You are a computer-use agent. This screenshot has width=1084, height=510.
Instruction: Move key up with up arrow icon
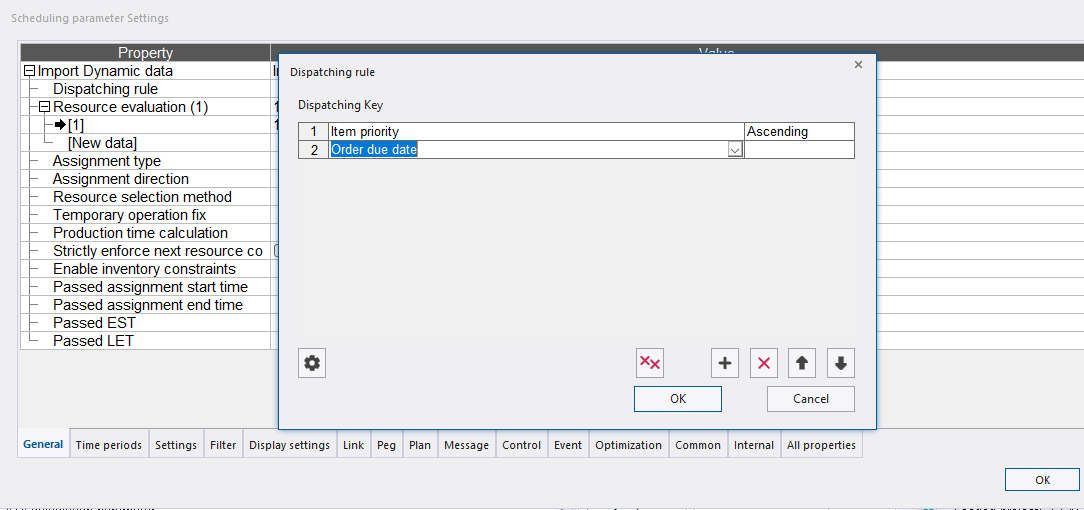(x=802, y=363)
